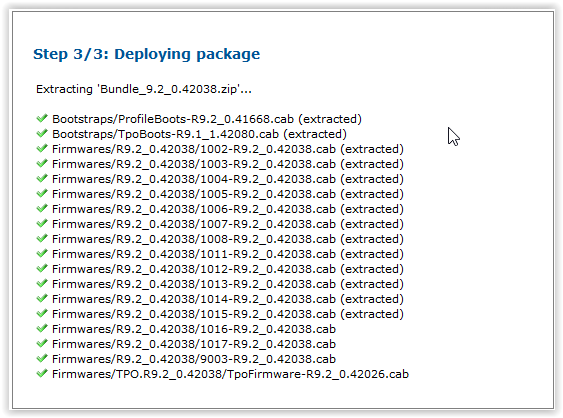Select text Bootstraps/ProfileBoots-R9.2_0.41668.cab (extracted)

[207, 119]
